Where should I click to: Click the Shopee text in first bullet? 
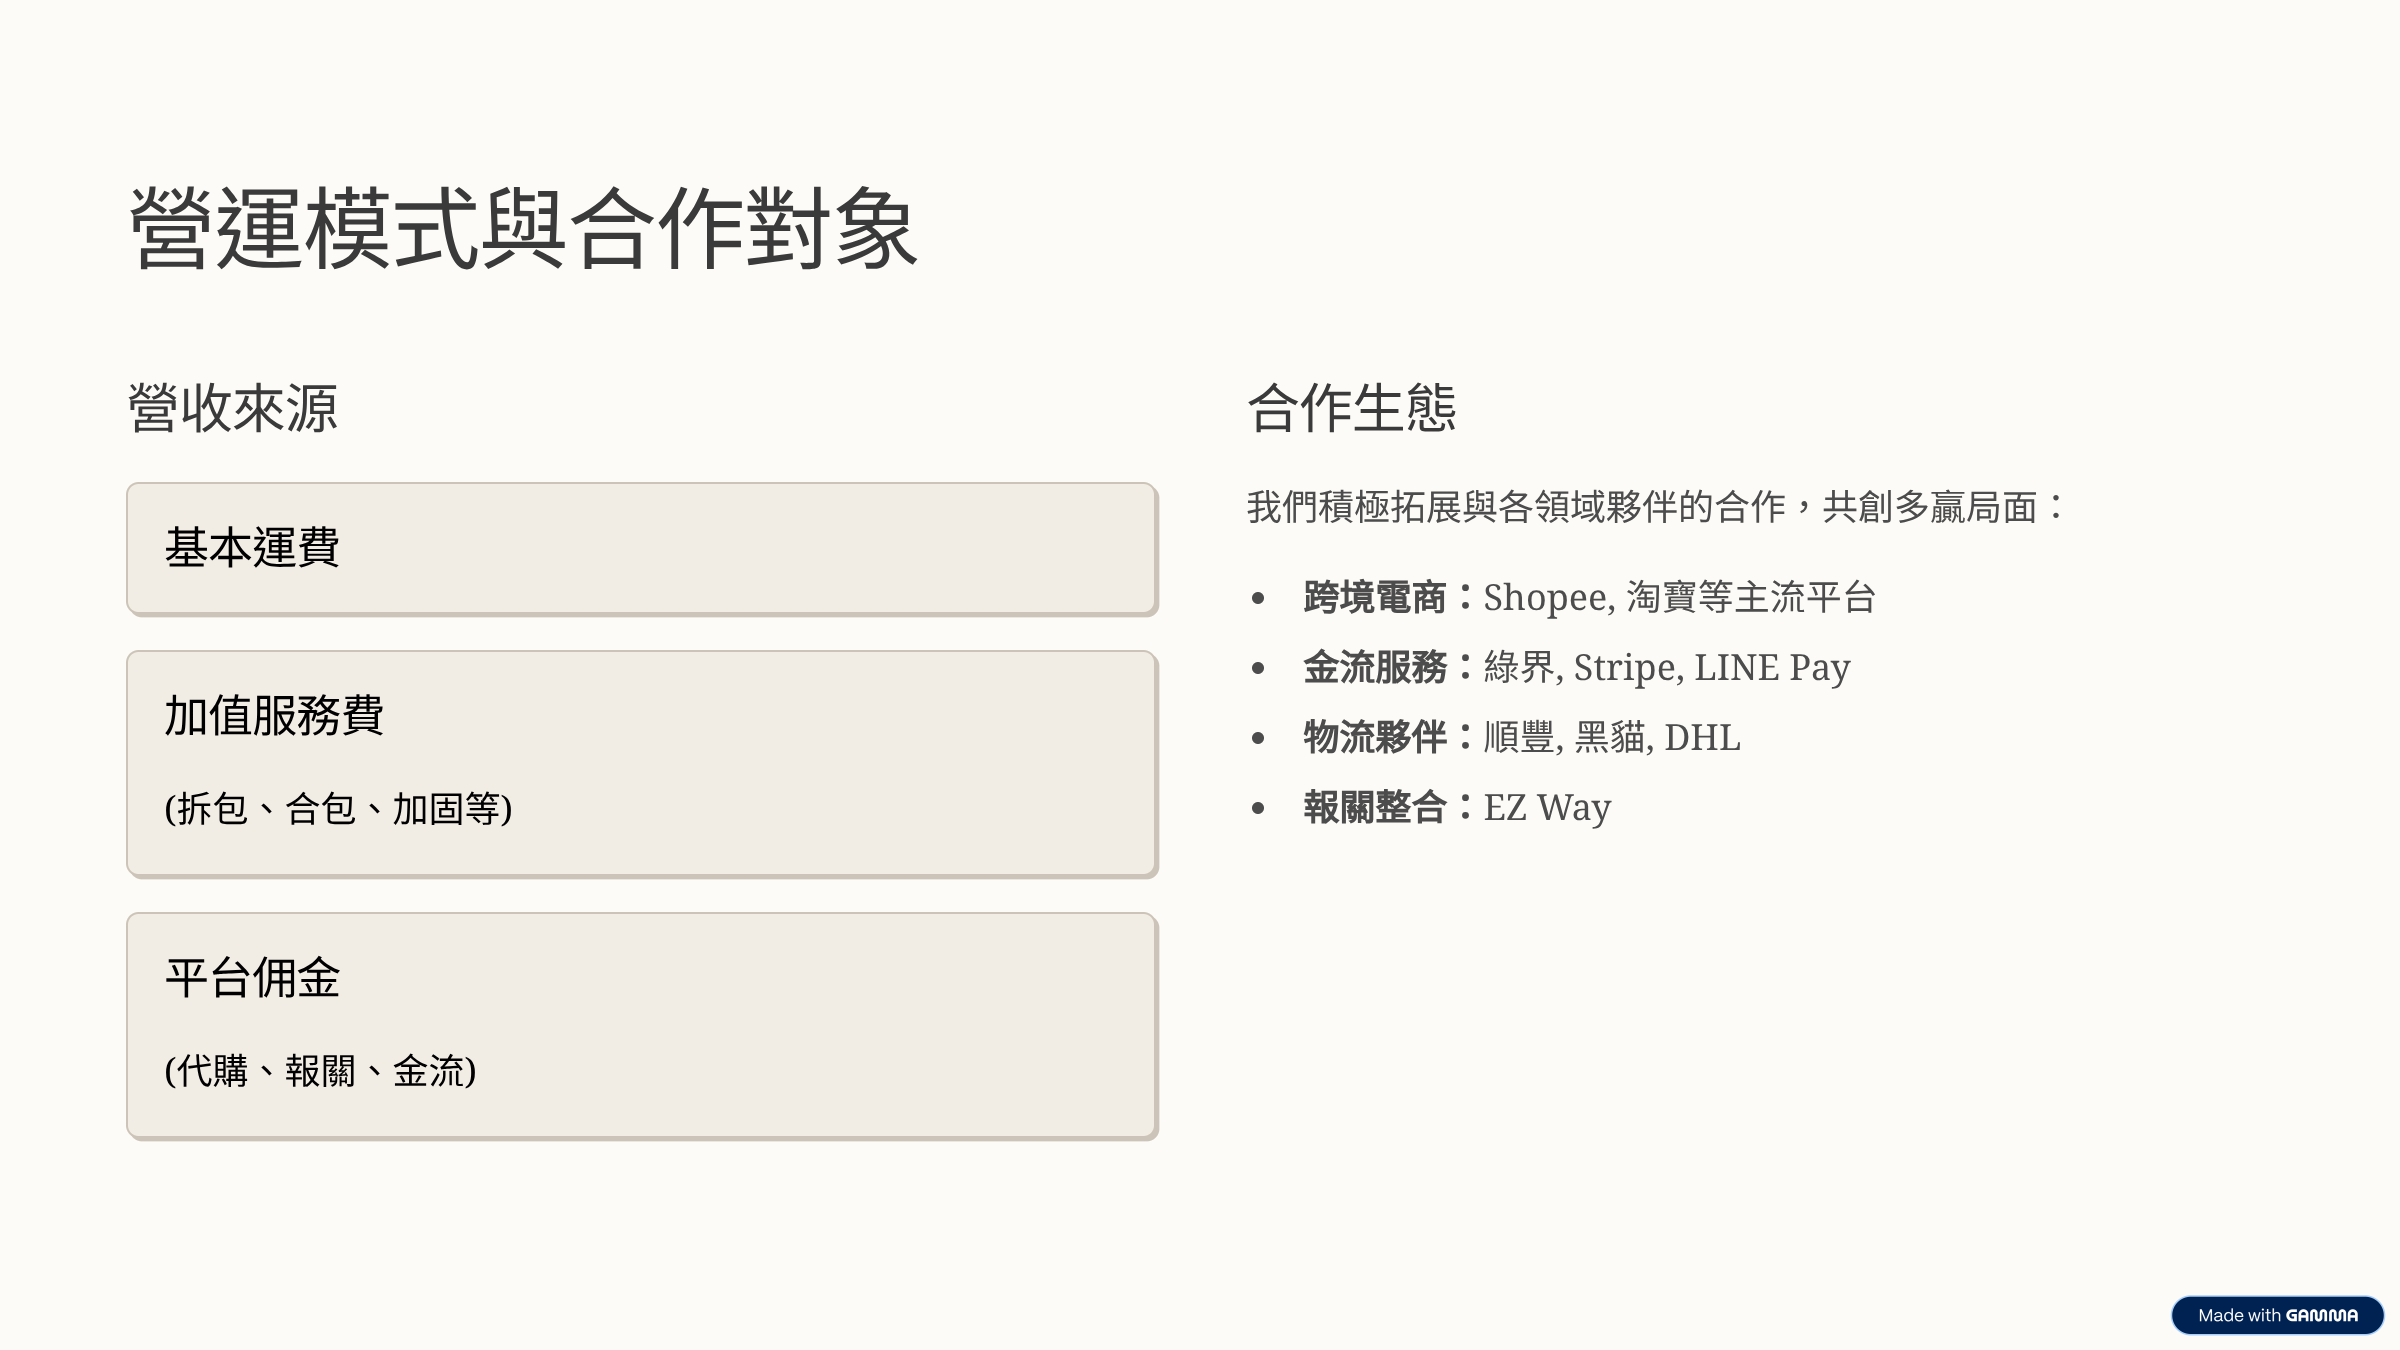coord(1546,599)
